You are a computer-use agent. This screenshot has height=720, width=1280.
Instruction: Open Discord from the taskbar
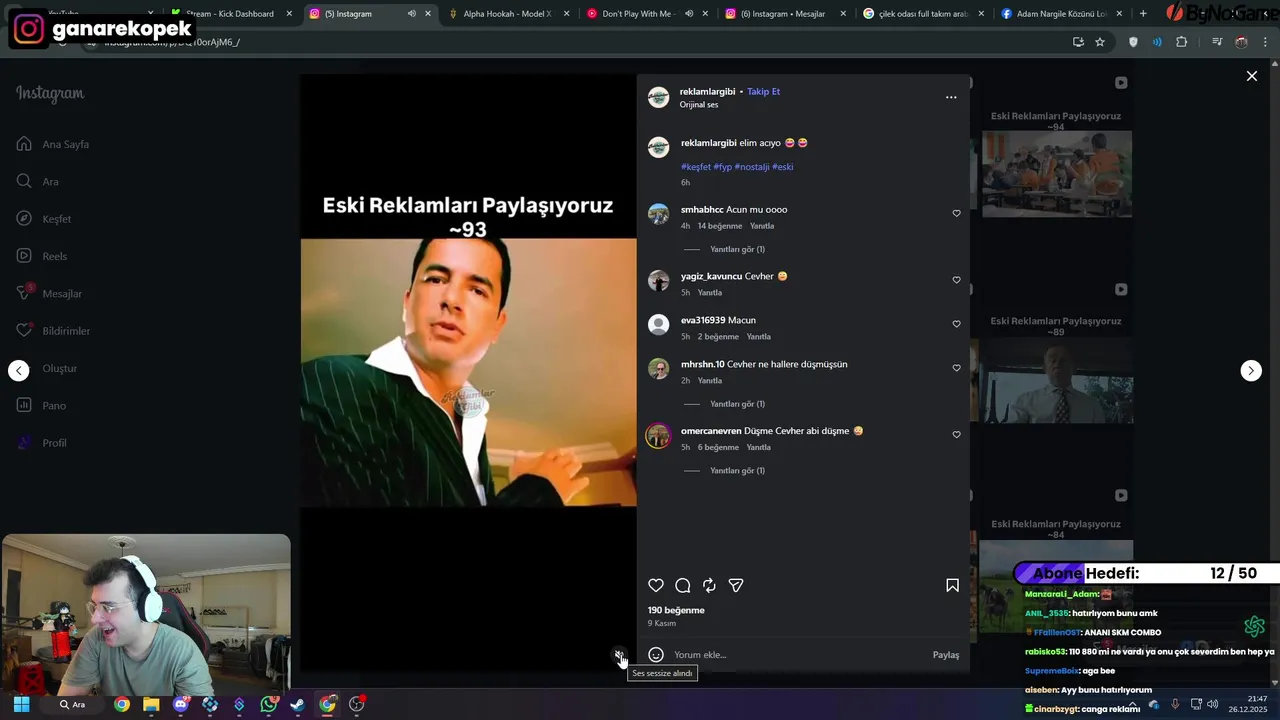coord(180,704)
